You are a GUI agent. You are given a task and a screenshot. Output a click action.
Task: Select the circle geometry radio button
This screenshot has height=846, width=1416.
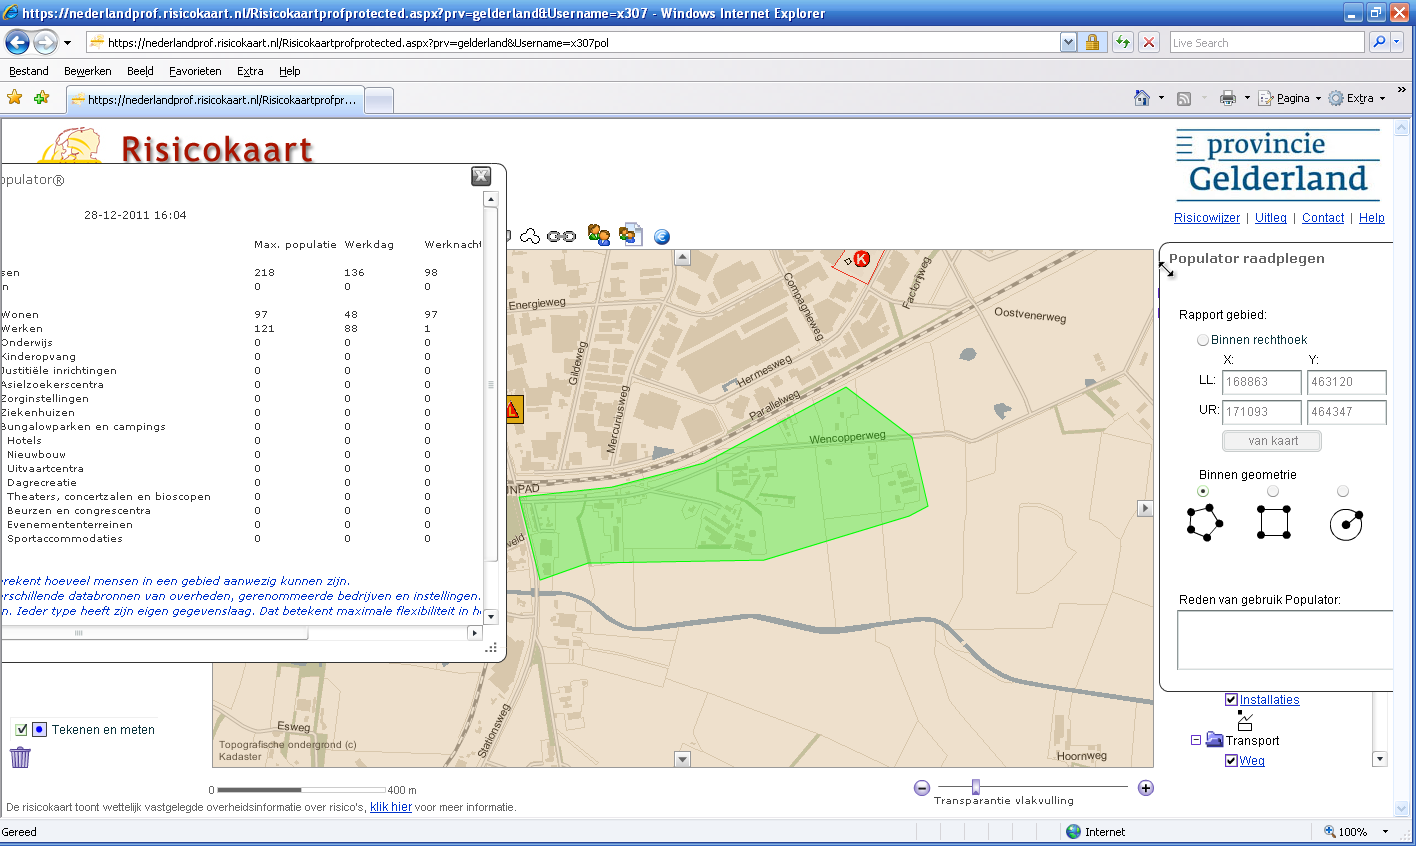(1343, 491)
